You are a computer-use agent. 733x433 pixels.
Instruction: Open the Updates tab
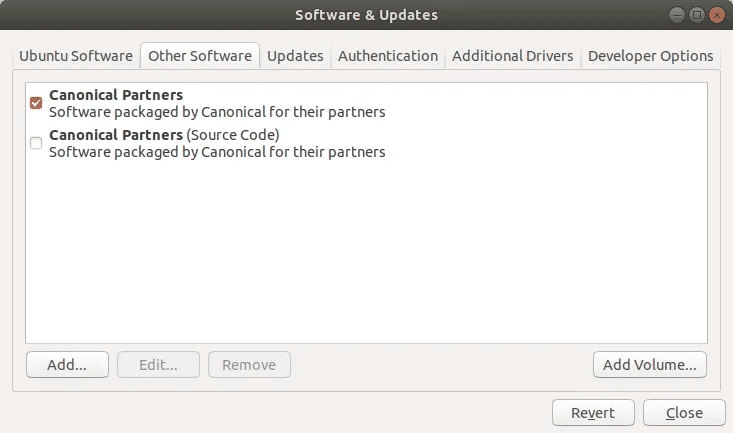tap(295, 56)
